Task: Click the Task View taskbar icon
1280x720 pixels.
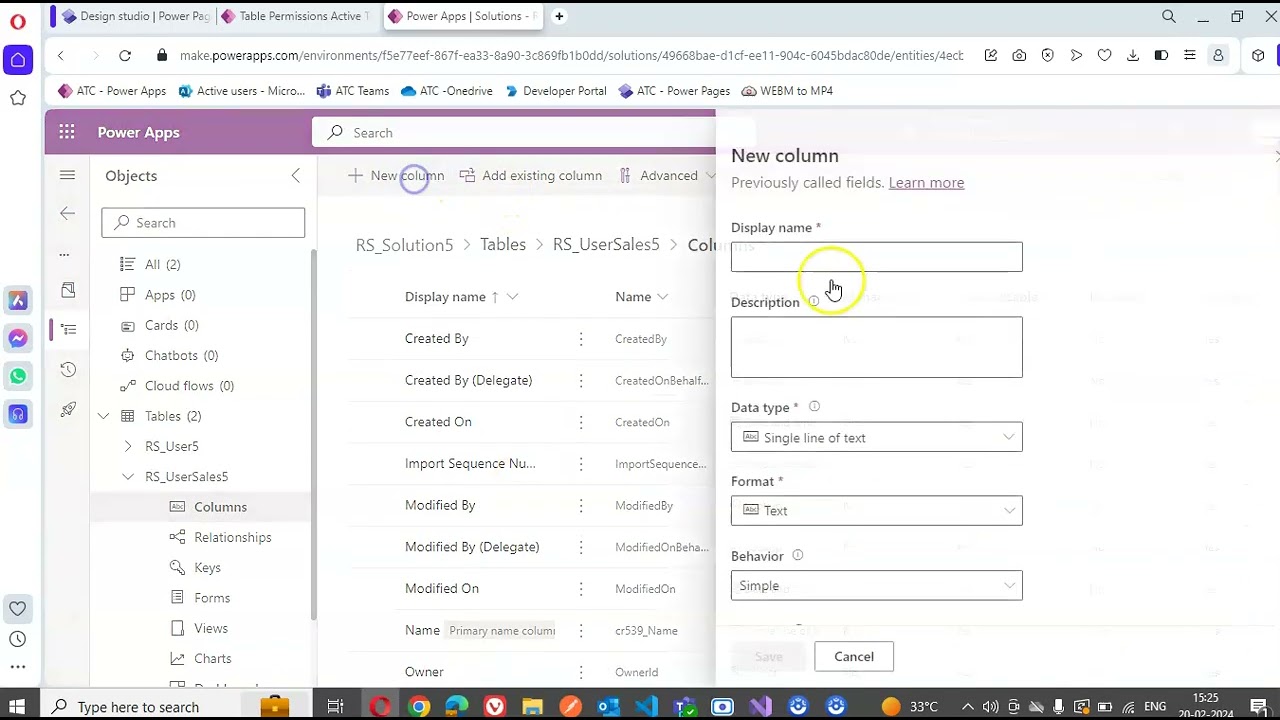Action: (335, 707)
